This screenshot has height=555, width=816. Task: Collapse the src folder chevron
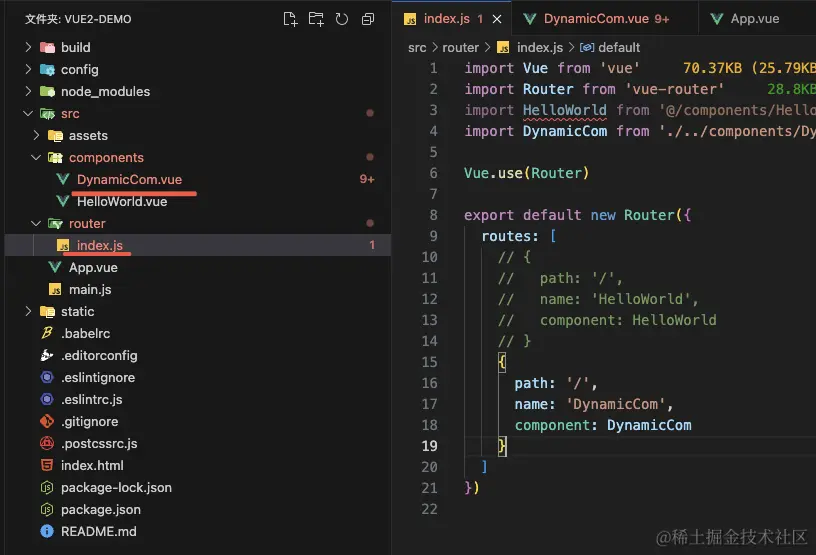point(28,113)
